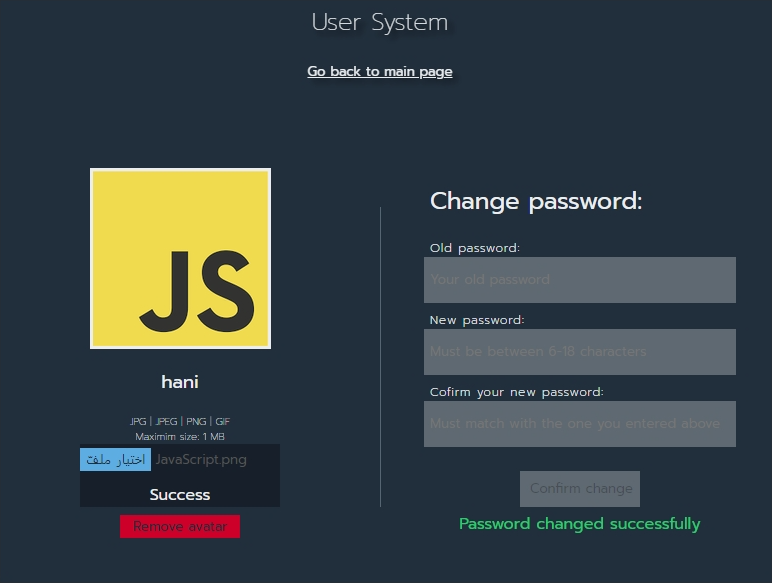Click the JS avatar image

(180, 259)
